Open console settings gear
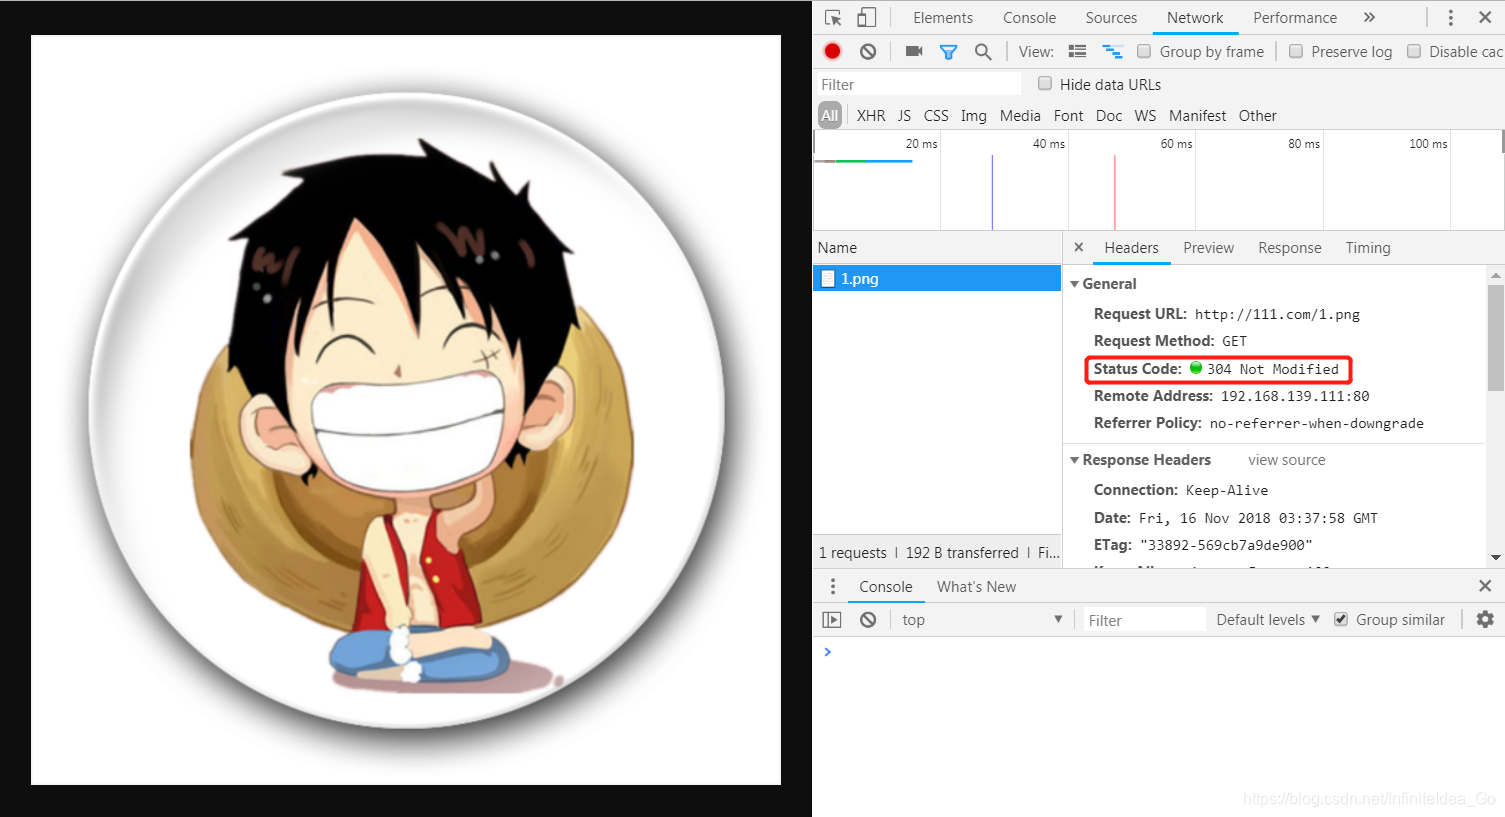Viewport: 1505px width, 817px height. pos(1485,619)
